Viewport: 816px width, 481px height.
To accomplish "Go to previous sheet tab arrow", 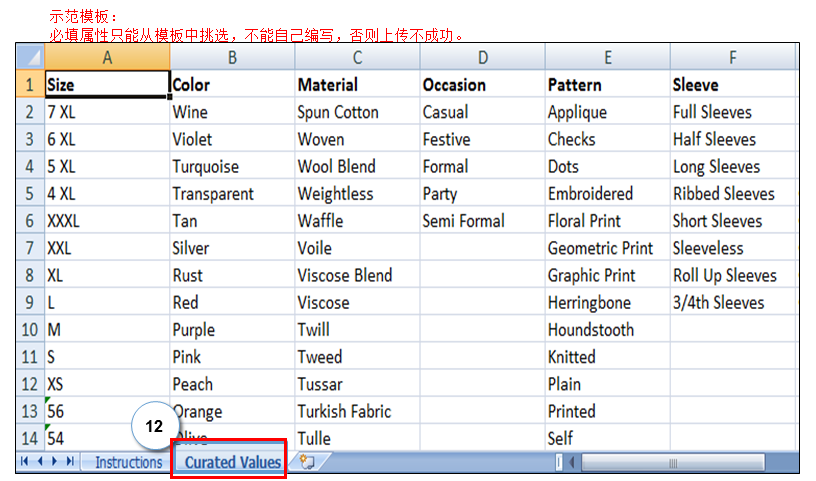I will [x=40, y=461].
